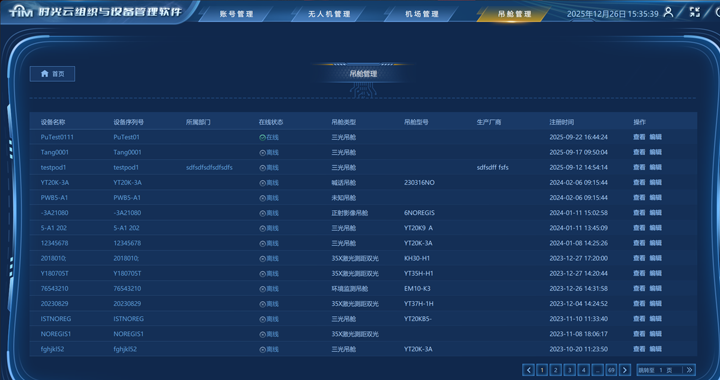720x380 pixels.
Task: Go to page 2
Action: tap(556, 370)
